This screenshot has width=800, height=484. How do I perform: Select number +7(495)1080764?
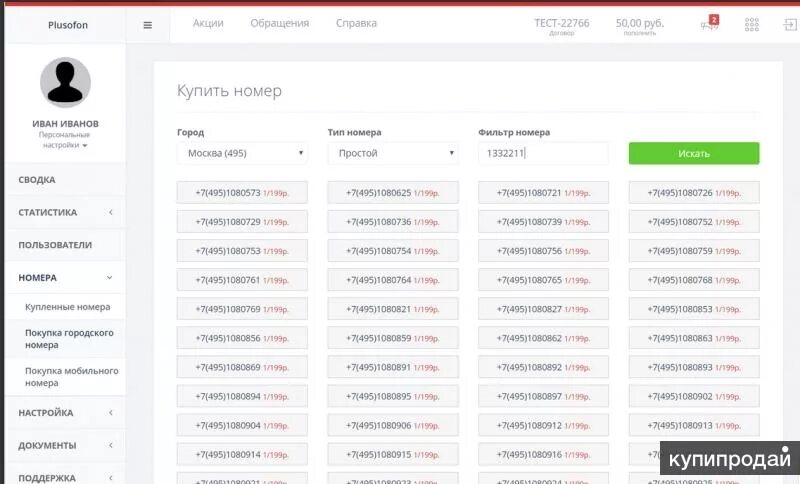tap(393, 280)
